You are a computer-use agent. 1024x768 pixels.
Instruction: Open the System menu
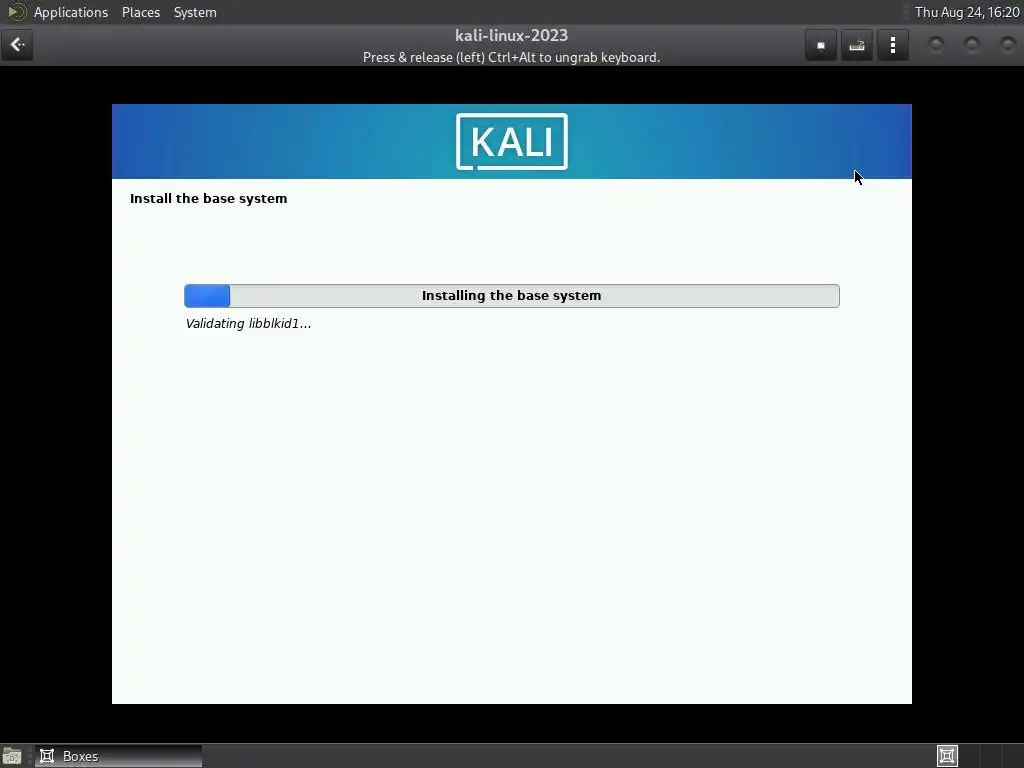(x=195, y=12)
